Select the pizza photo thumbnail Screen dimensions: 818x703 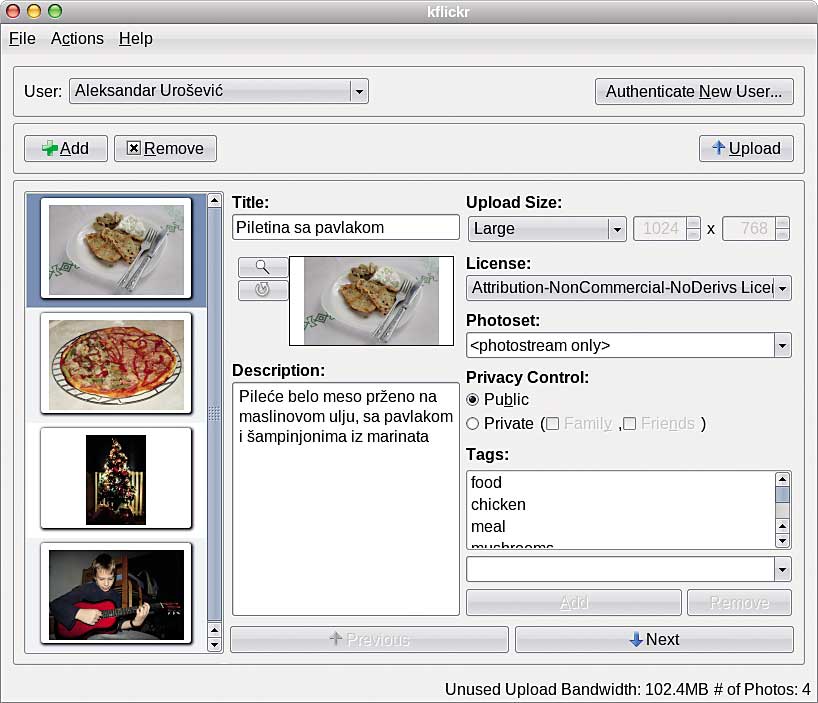point(116,363)
